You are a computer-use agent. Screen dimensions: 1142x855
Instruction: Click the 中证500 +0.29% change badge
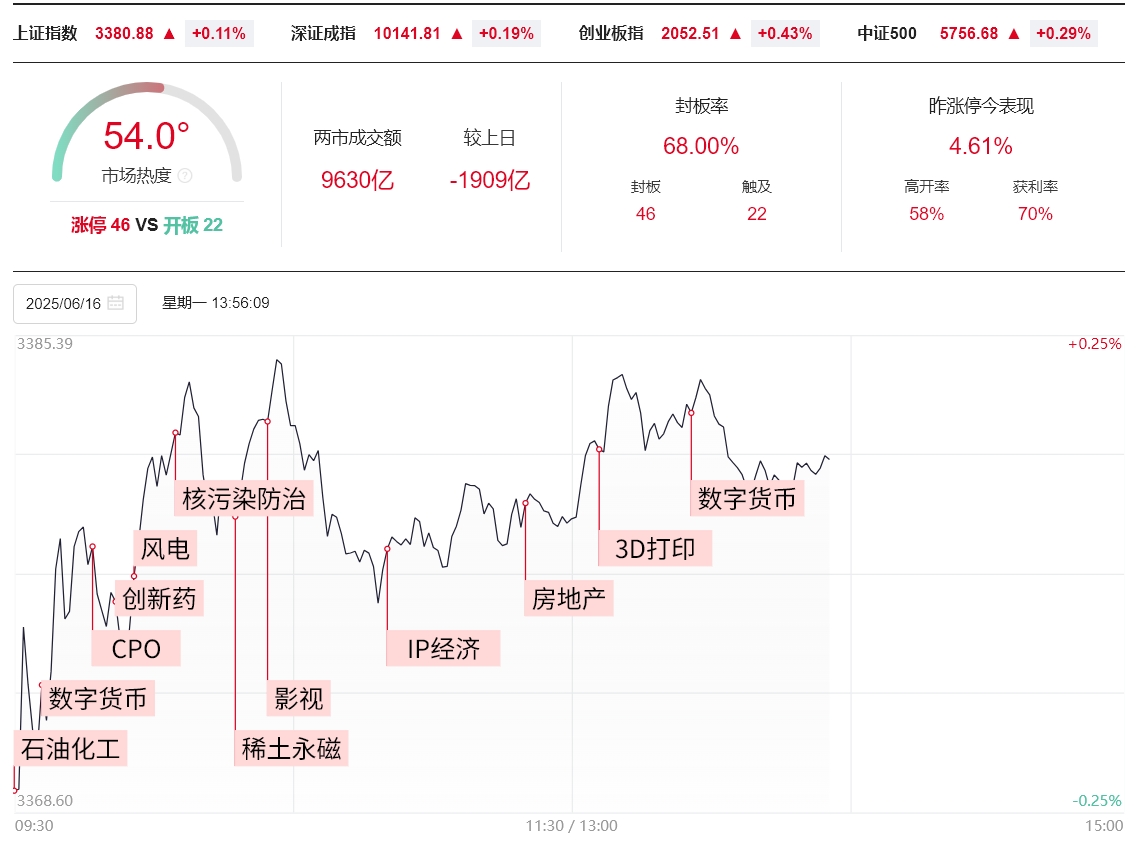[x=1063, y=33]
